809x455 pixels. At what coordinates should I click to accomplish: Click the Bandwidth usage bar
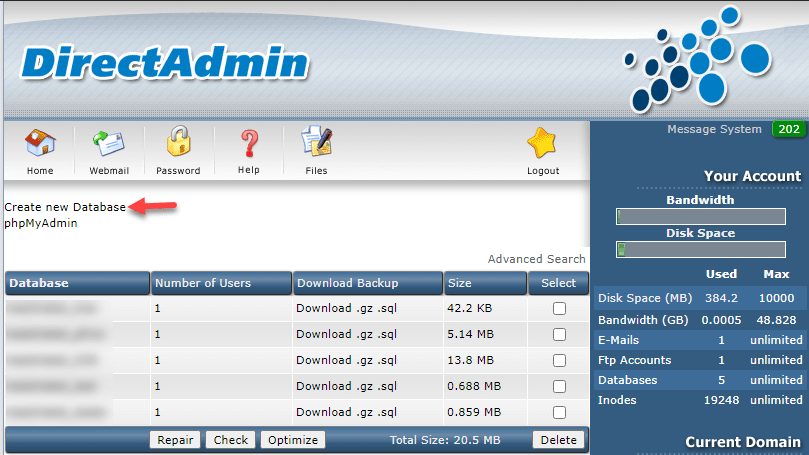[701, 217]
